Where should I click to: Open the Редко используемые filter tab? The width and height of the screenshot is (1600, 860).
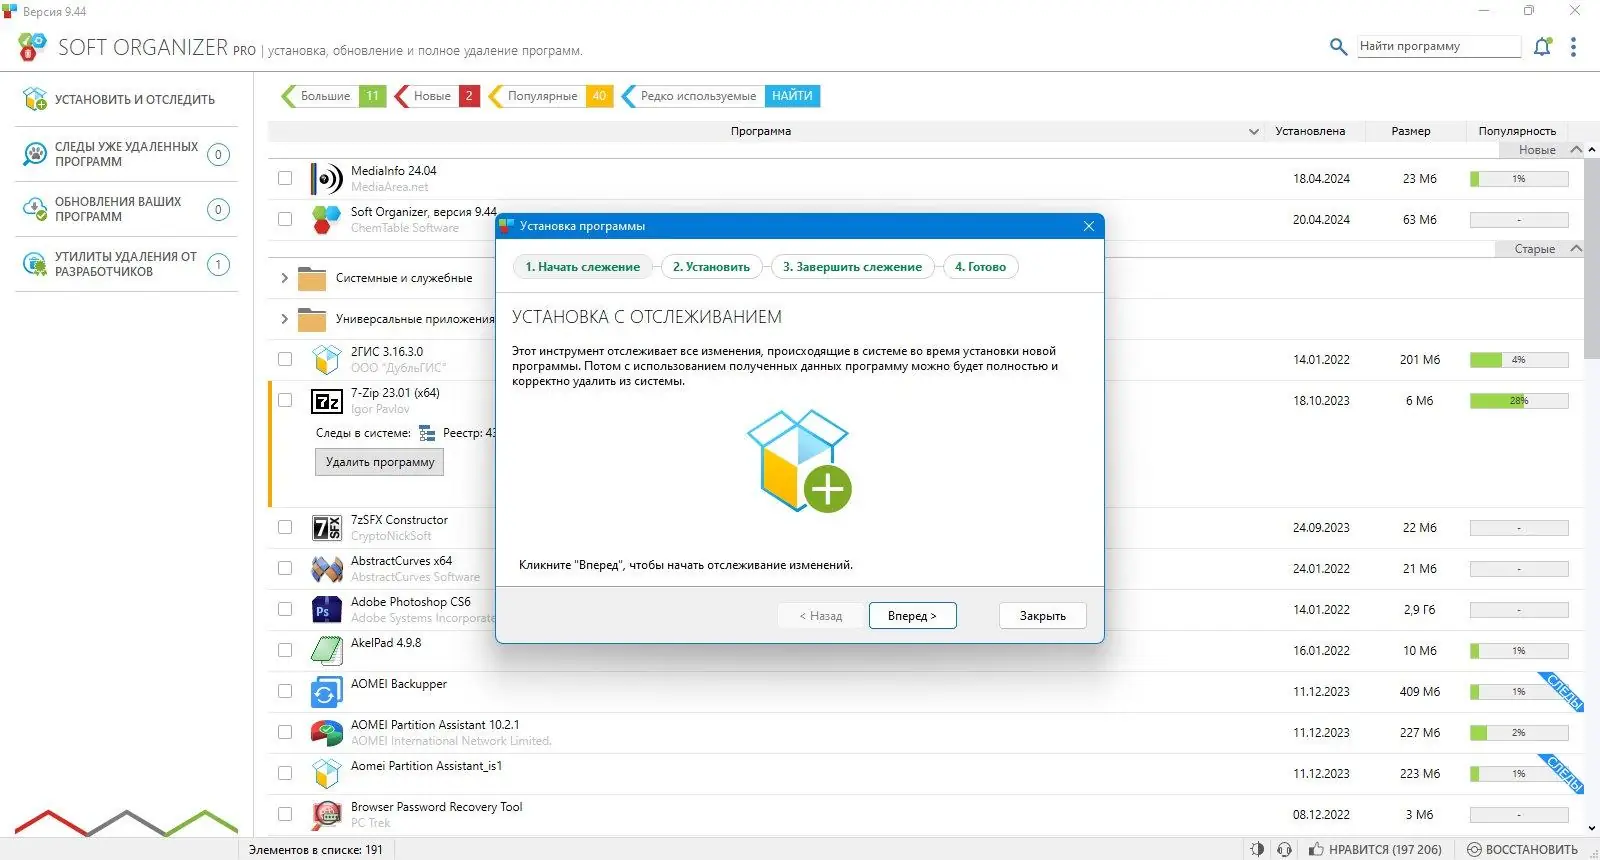[720, 96]
